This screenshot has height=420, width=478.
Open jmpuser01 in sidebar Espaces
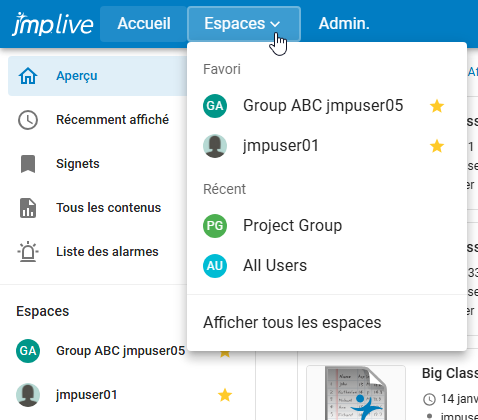[x=87, y=395]
